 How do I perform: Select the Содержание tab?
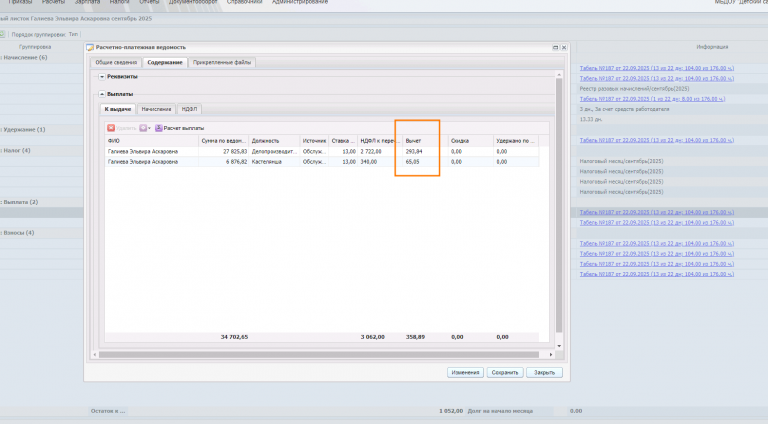coord(165,62)
